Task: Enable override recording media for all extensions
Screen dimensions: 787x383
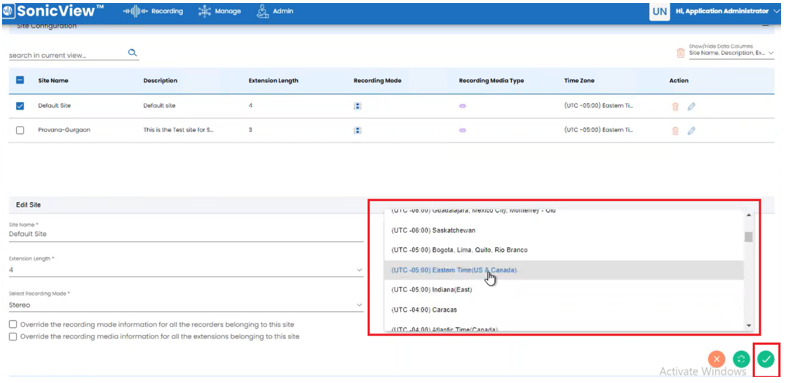Action: (x=13, y=336)
